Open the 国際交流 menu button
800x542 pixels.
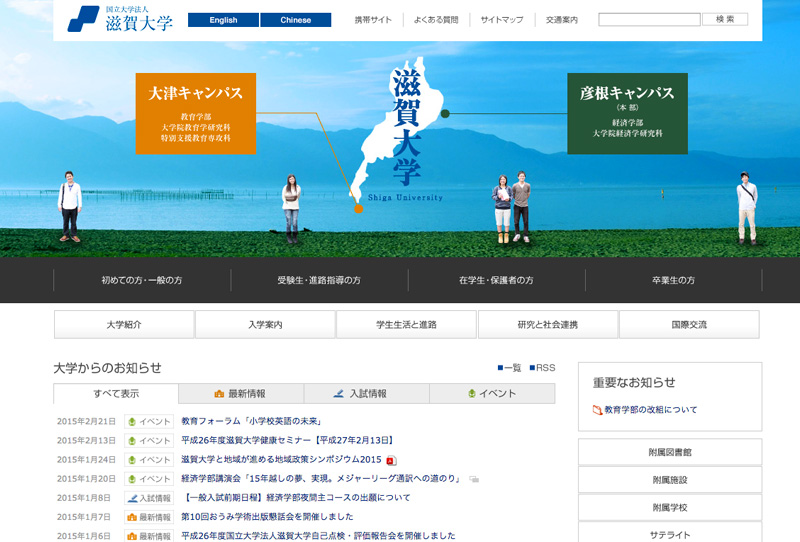[689, 325]
